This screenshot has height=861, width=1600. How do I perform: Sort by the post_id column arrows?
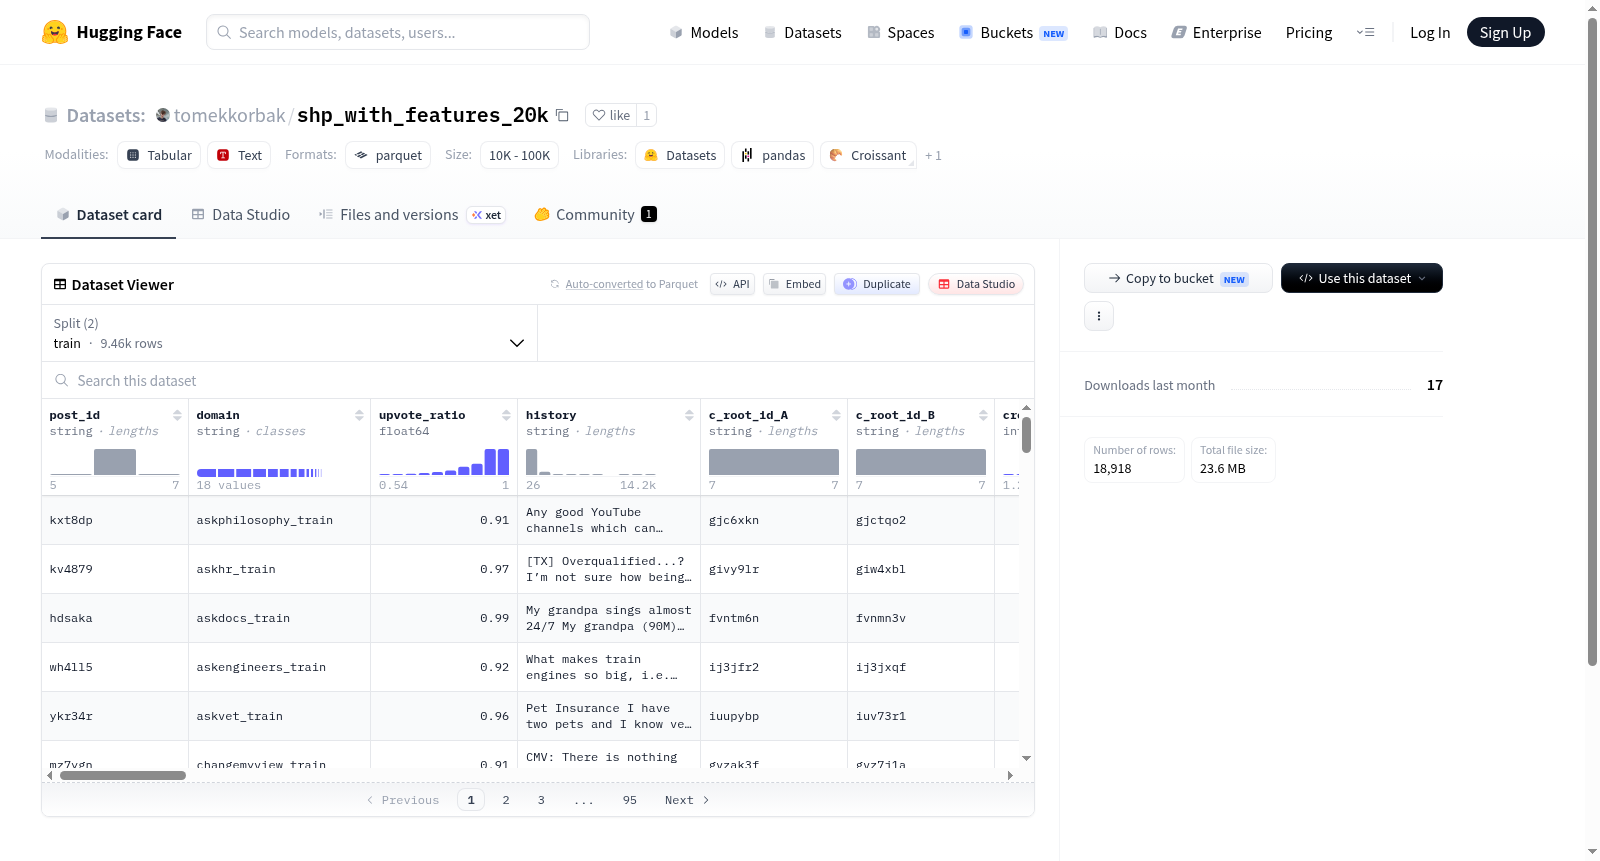tap(177, 415)
